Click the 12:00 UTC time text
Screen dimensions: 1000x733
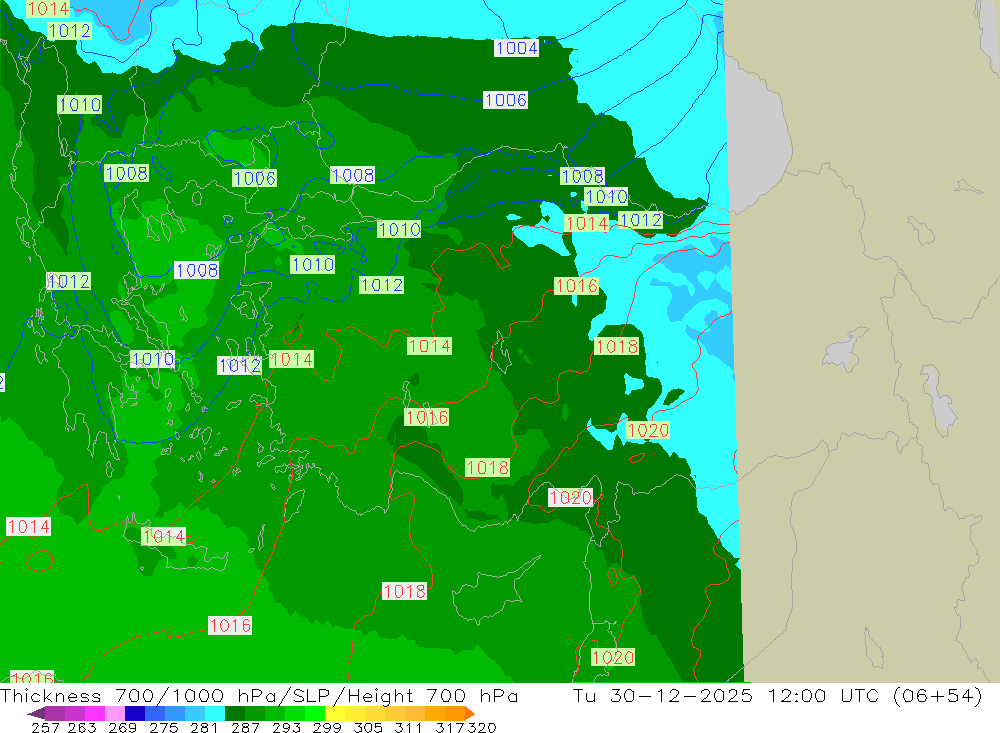click(x=823, y=695)
